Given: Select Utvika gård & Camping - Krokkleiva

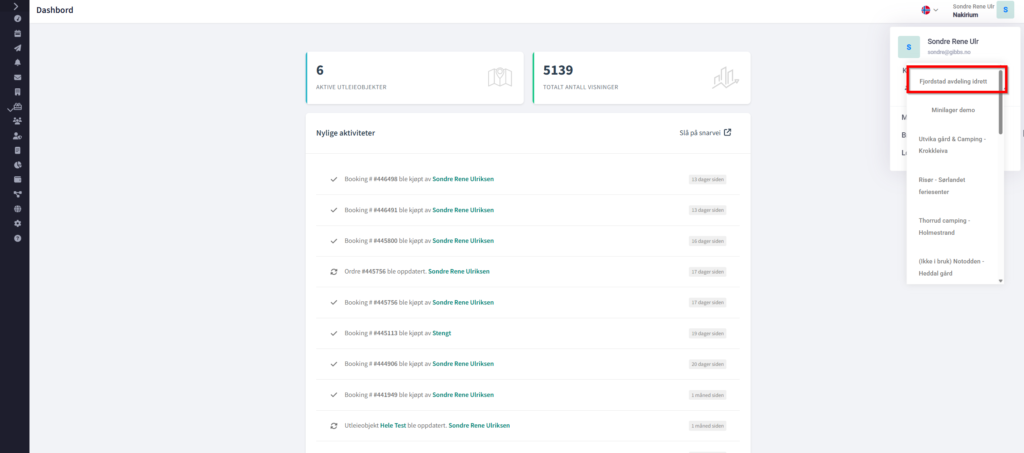Looking at the screenshot, I should coord(952,144).
